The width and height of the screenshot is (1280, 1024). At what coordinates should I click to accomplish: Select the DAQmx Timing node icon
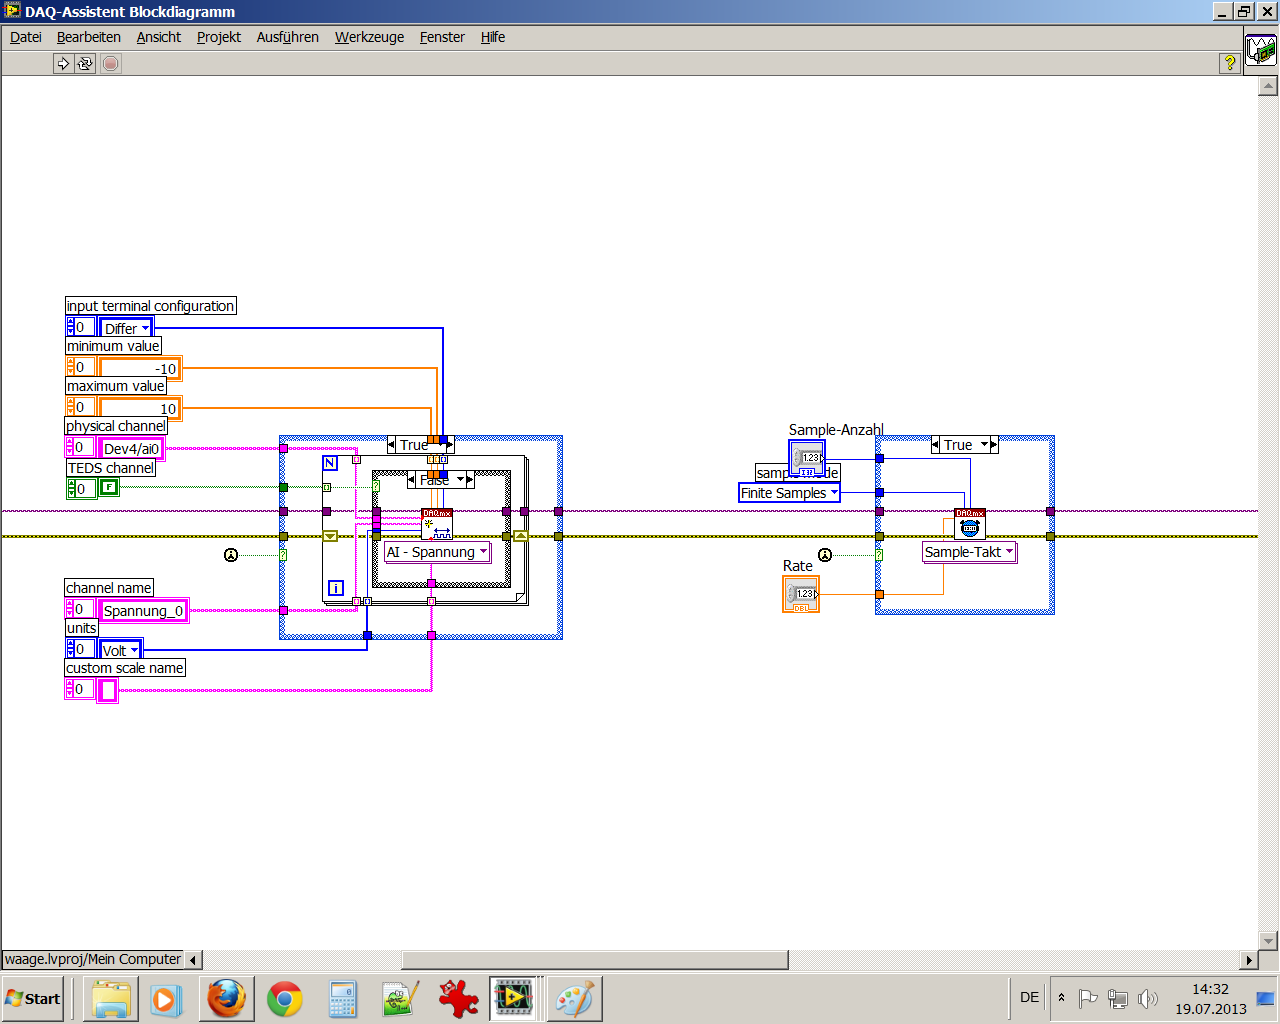(x=970, y=524)
